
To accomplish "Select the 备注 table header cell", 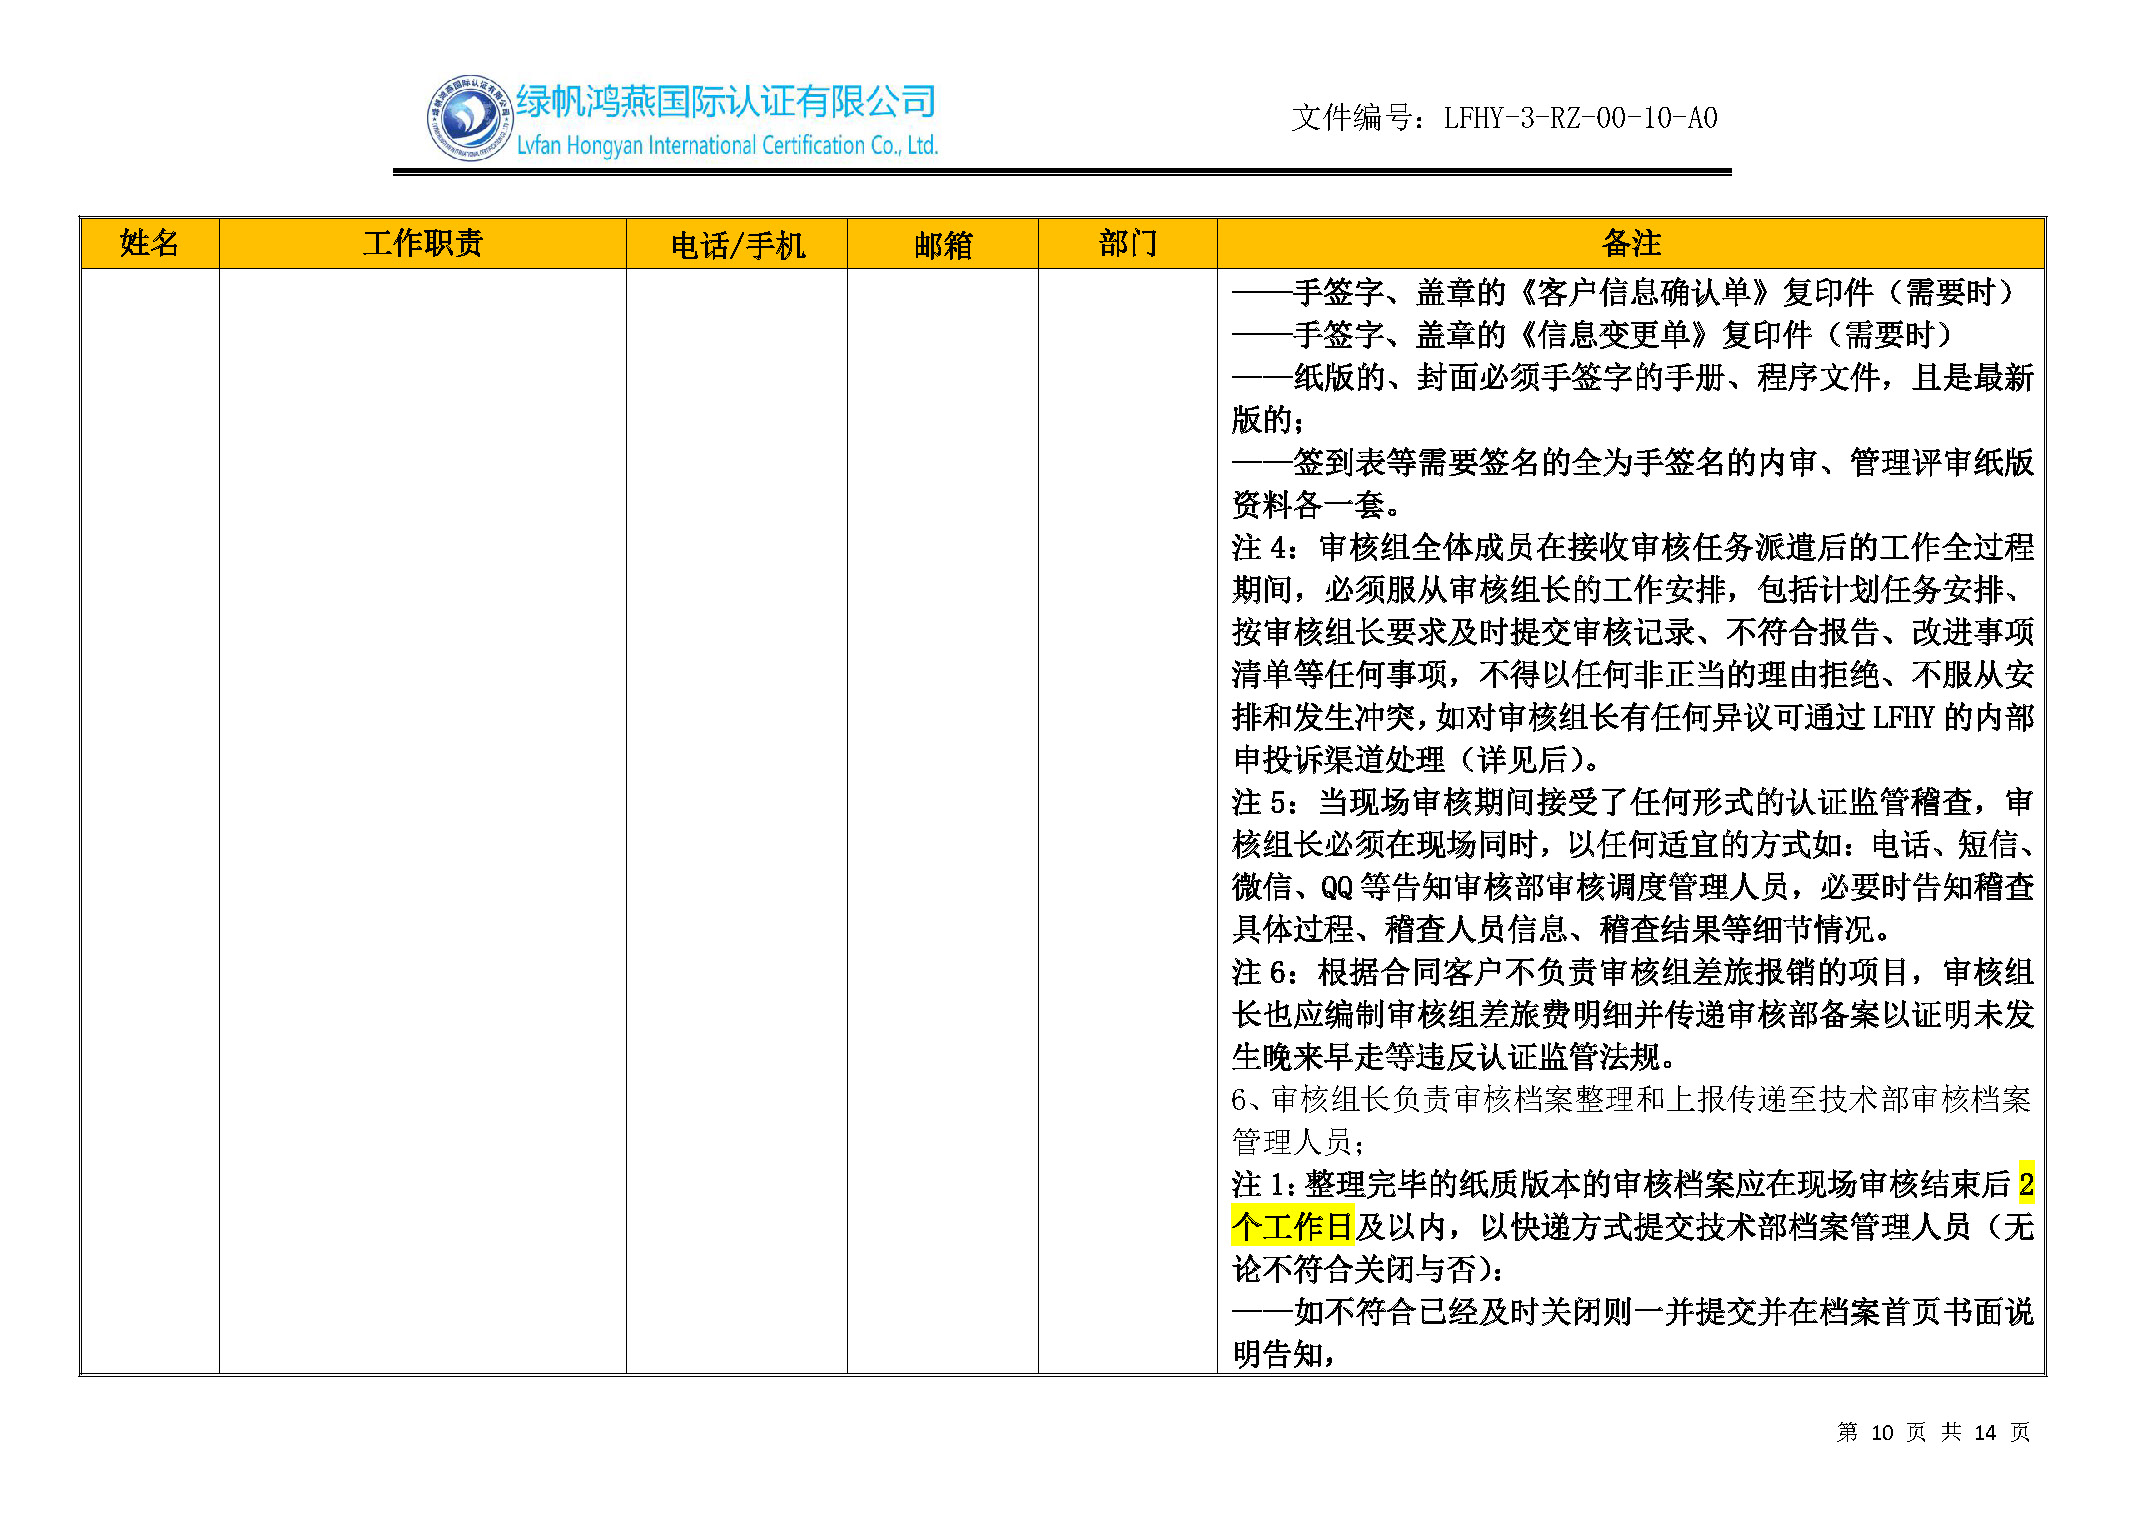I will pyautogui.click(x=1630, y=243).
